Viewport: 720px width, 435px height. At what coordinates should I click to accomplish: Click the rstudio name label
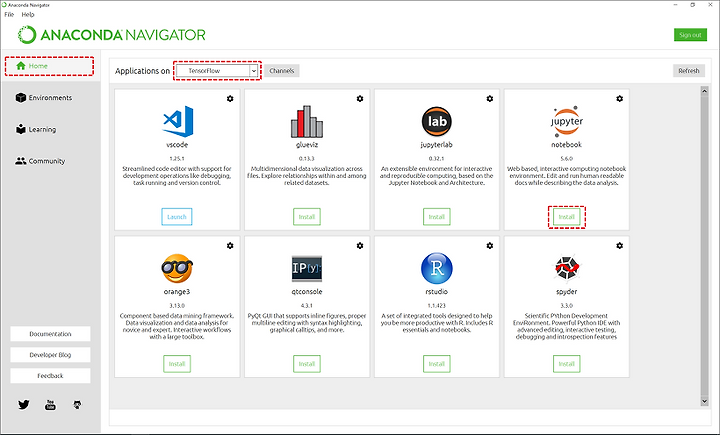(x=437, y=292)
